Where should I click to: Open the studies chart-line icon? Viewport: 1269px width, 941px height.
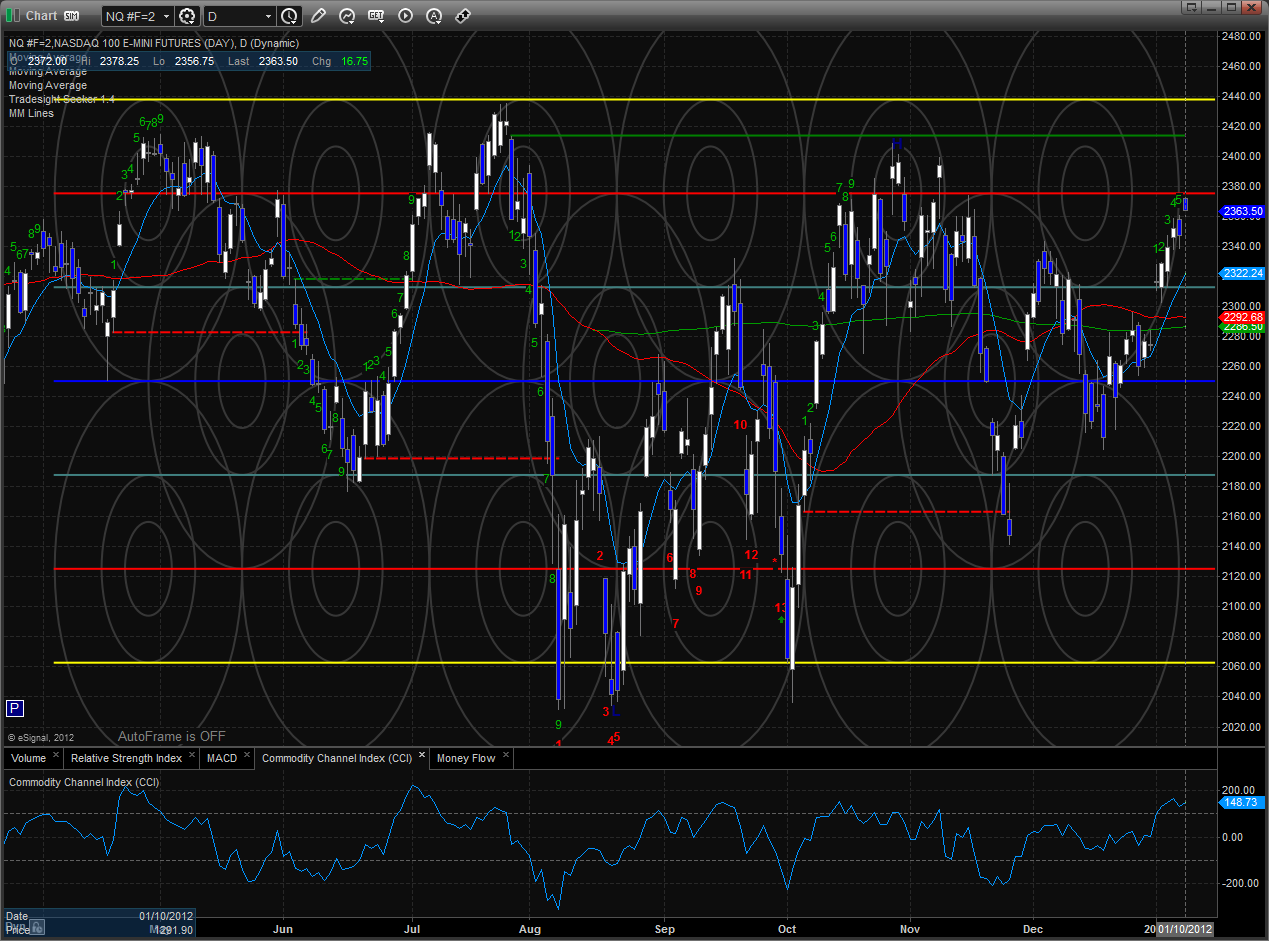[x=347, y=16]
